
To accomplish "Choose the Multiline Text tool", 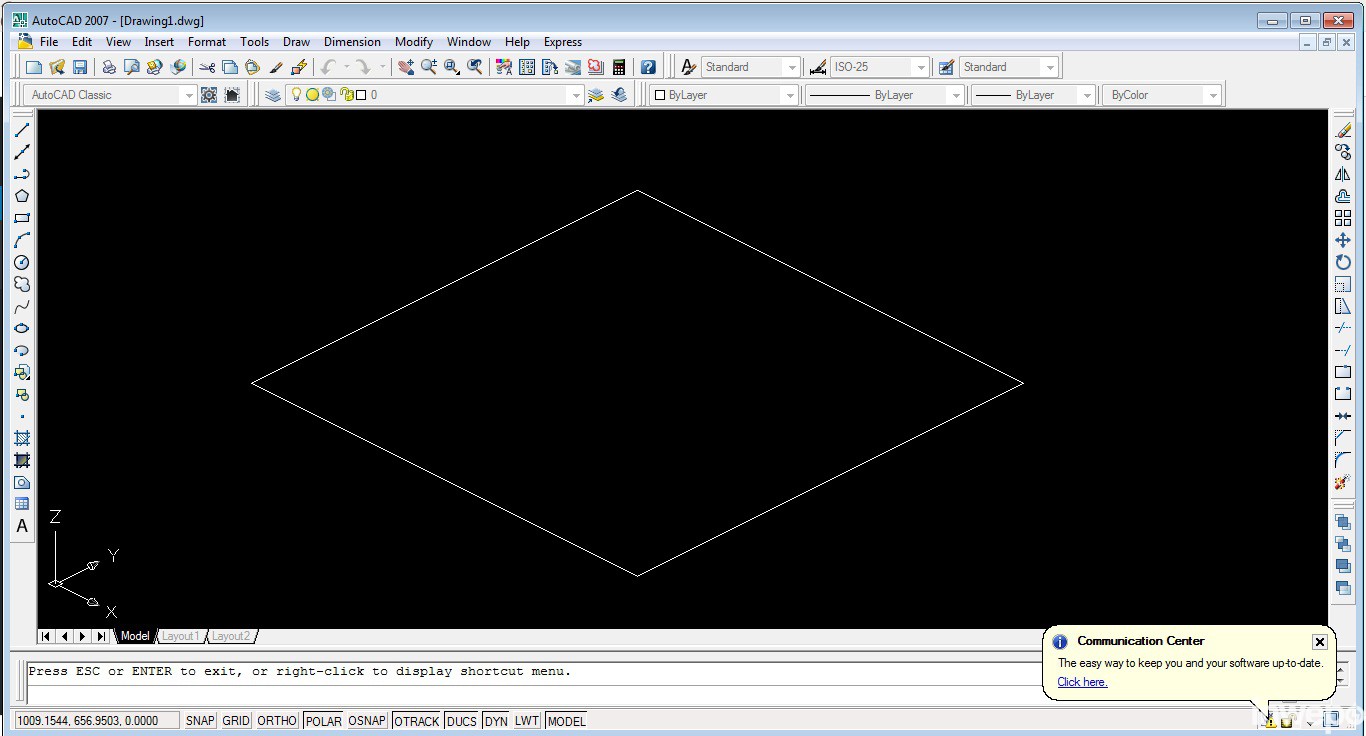I will (22, 526).
